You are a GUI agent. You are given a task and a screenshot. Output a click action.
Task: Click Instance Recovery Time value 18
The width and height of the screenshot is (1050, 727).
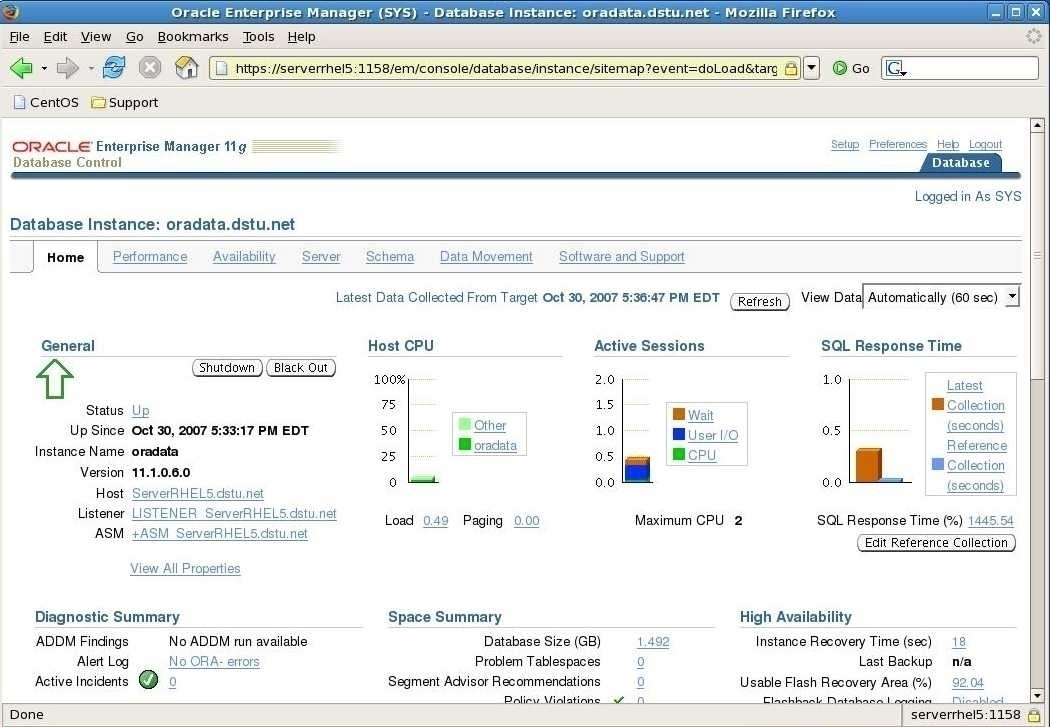tap(959, 641)
